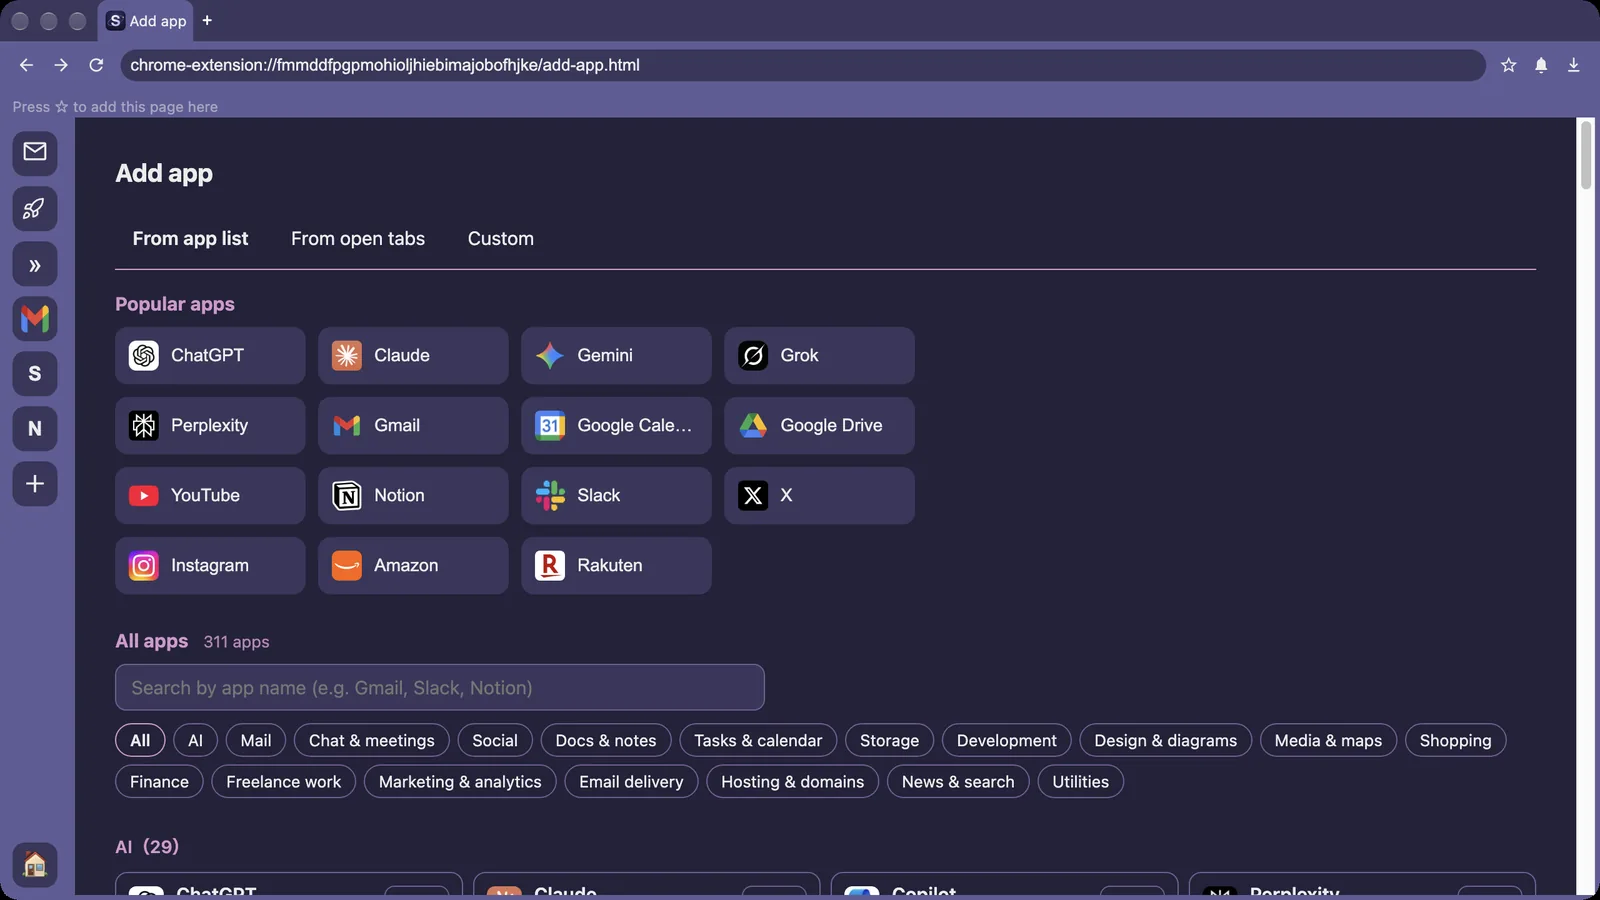This screenshot has width=1600, height=900.
Task: Select the Gemini popular app
Action: [616, 356]
